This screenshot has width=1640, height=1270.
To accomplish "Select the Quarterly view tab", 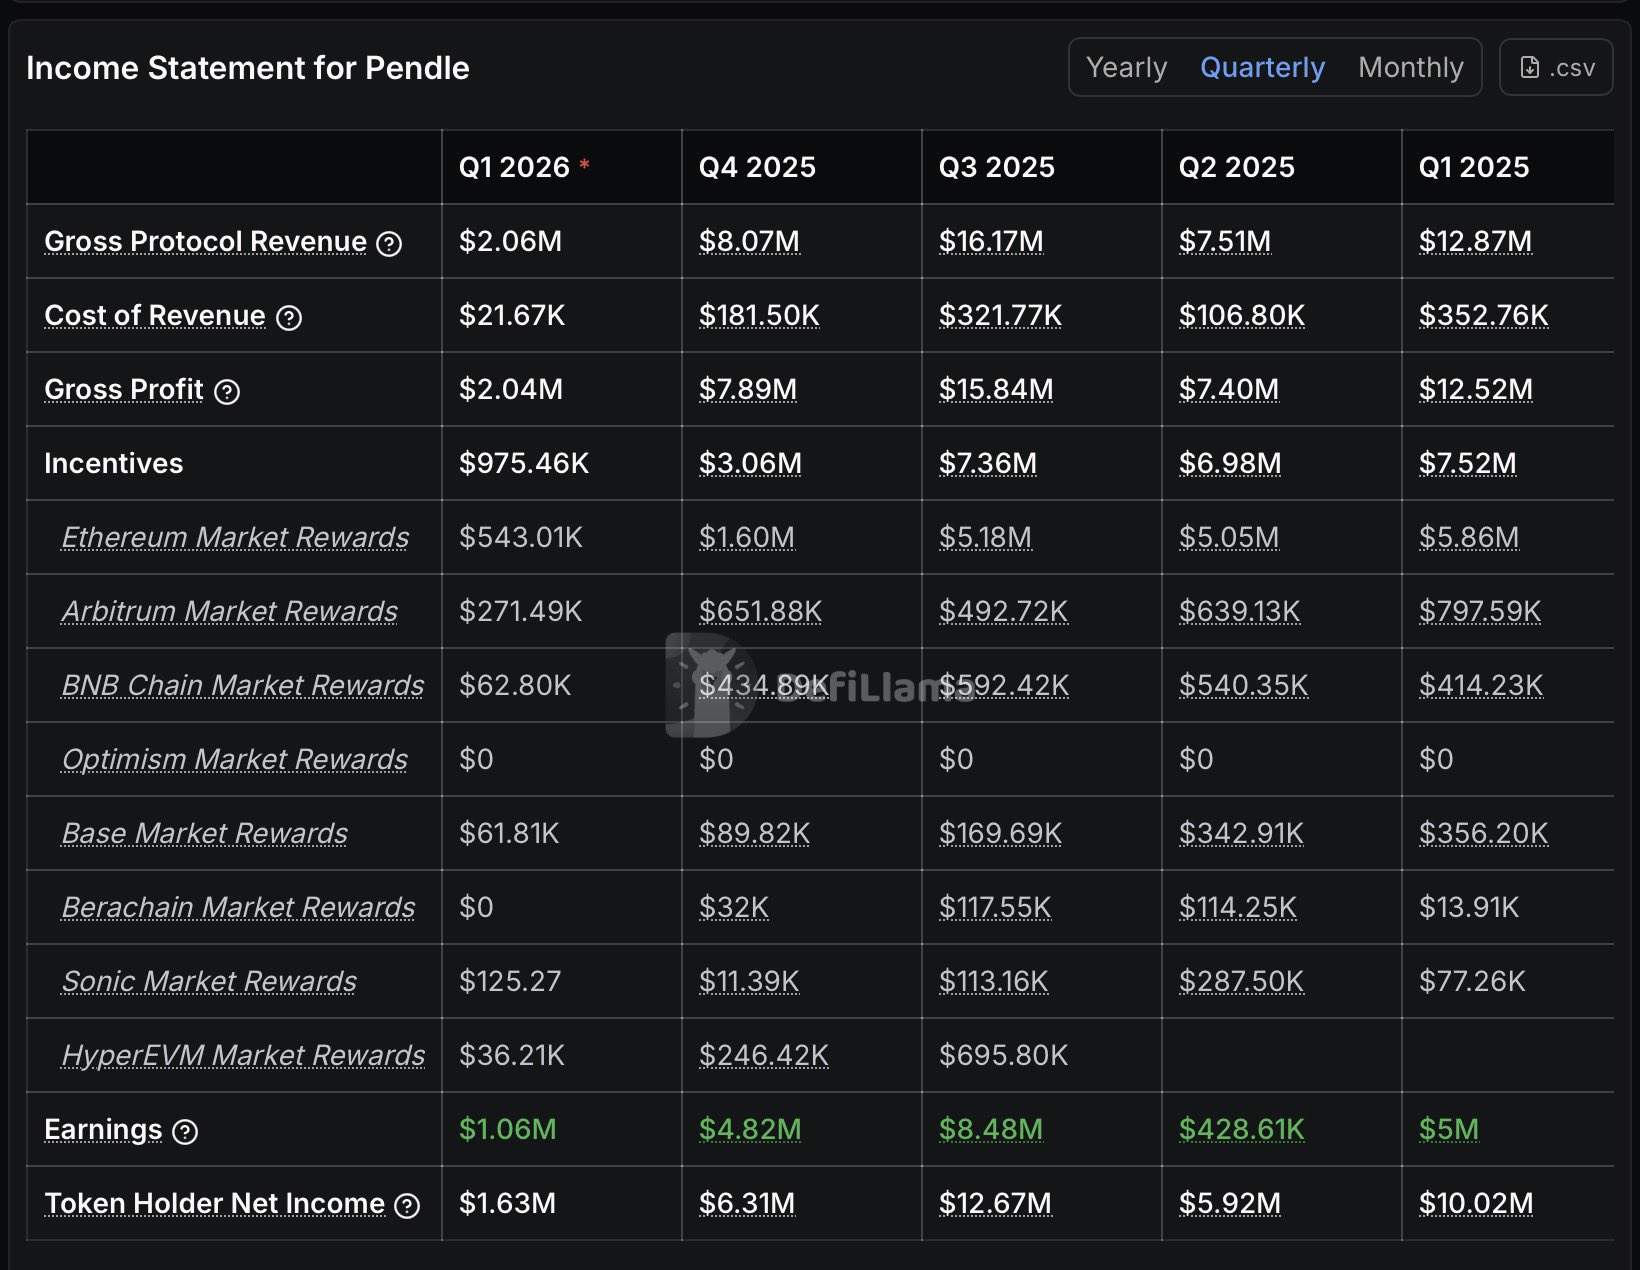I will point(1262,67).
